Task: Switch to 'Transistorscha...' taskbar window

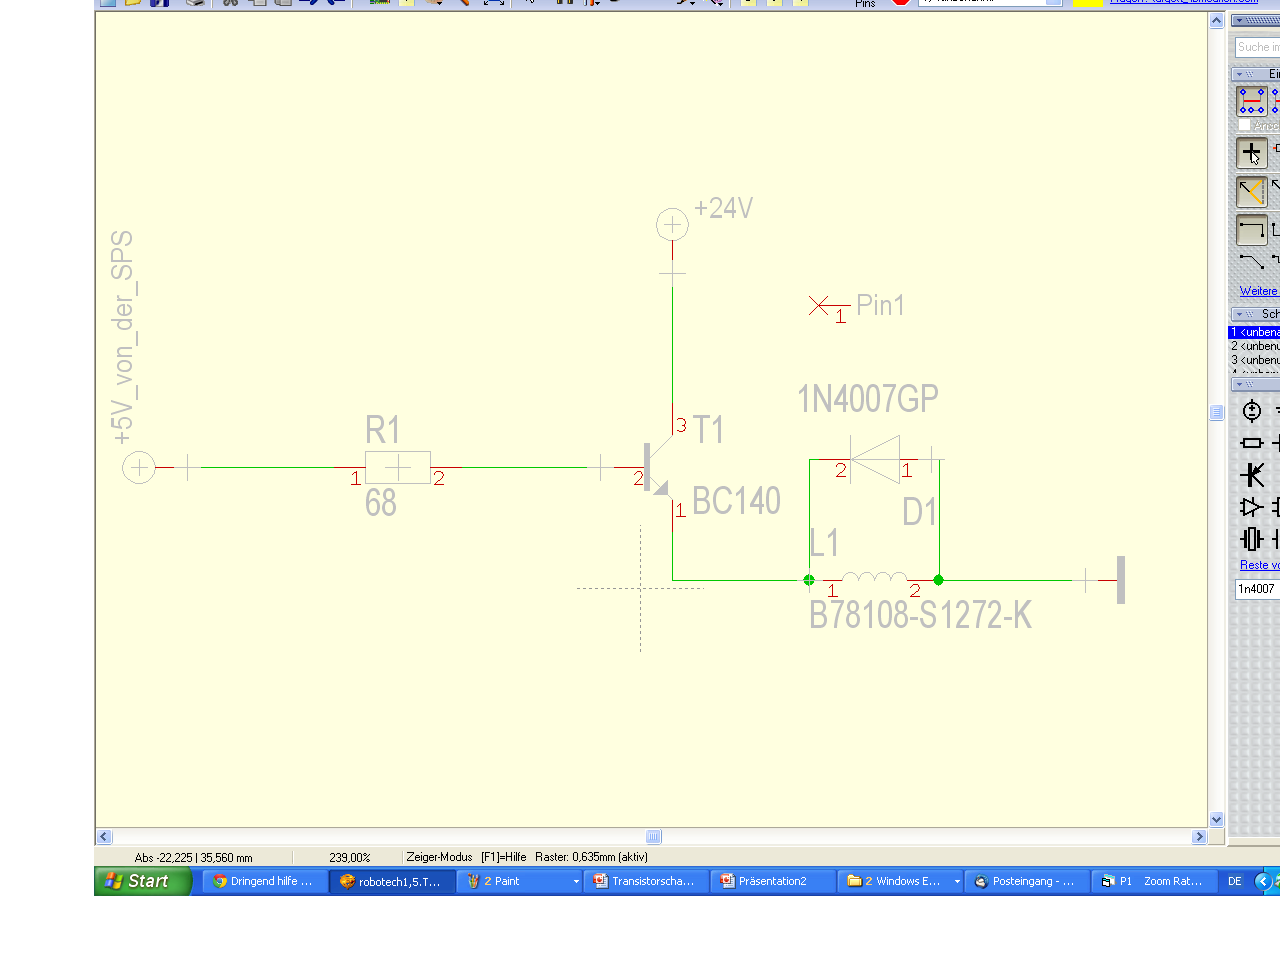Action: tap(646, 881)
